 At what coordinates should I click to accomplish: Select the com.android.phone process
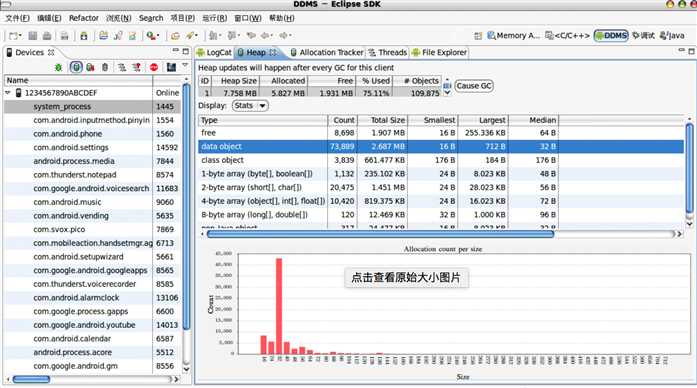tap(92, 134)
